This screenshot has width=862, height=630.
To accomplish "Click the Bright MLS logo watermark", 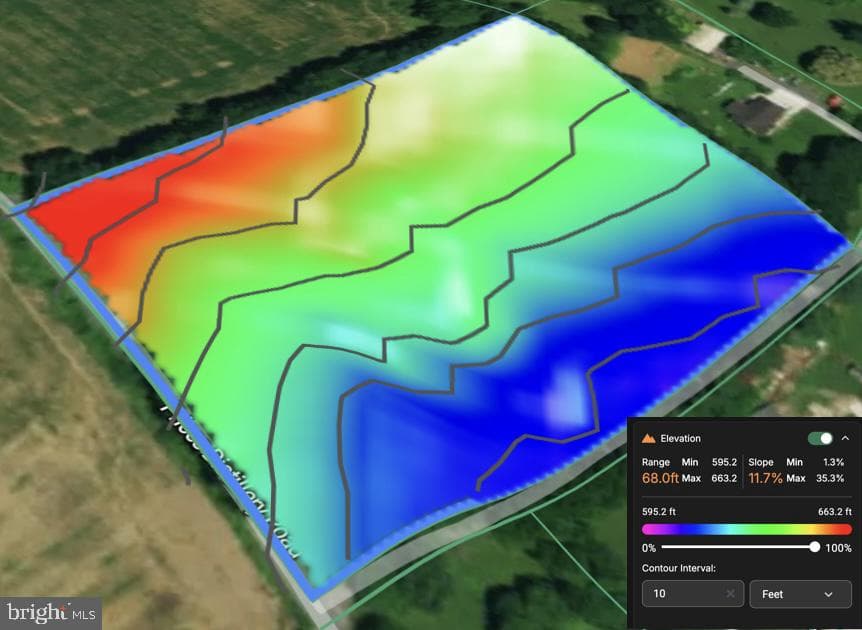I will click(x=51, y=613).
